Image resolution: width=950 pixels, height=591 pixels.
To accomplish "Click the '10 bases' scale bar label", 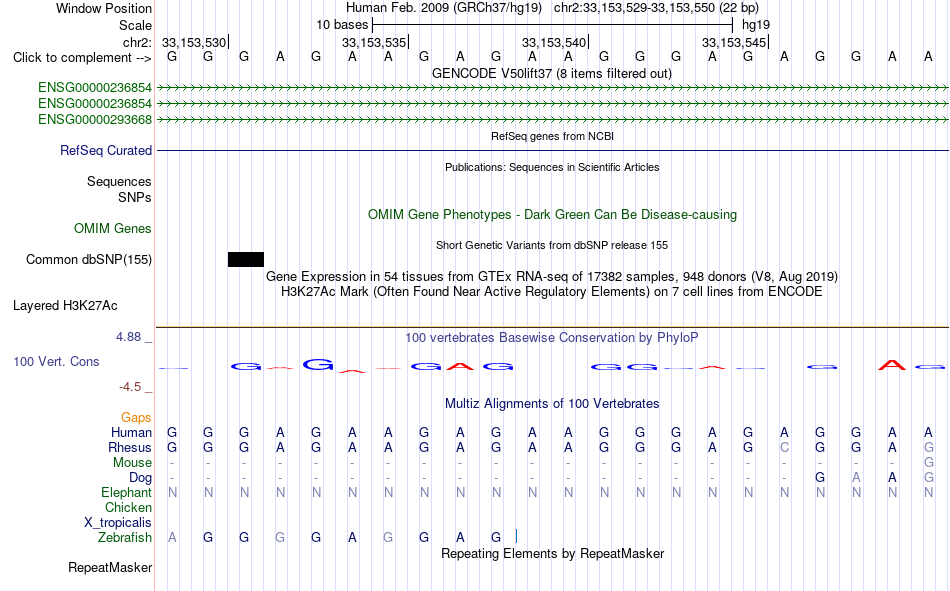I will (342, 25).
